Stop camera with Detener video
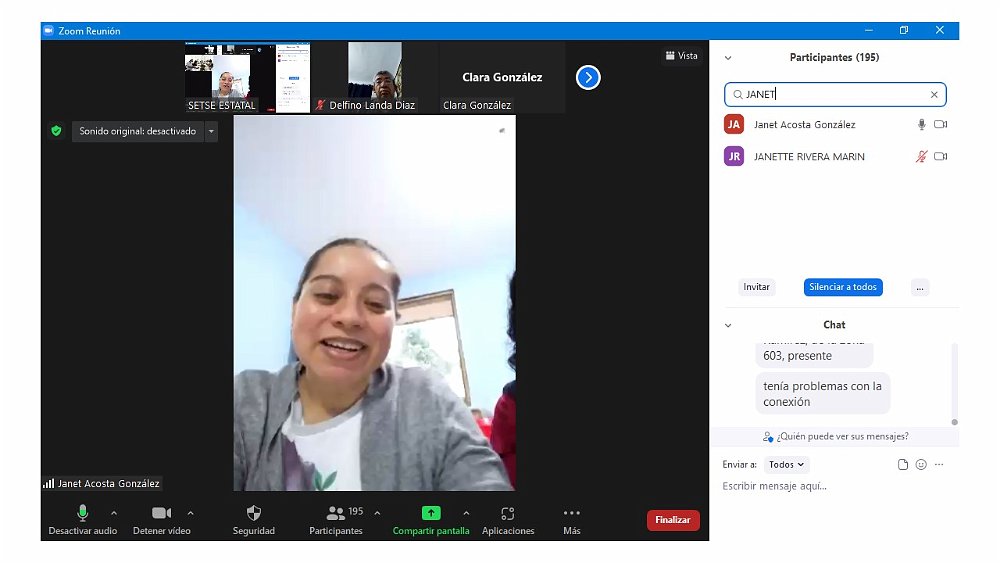 click(161, 513)
